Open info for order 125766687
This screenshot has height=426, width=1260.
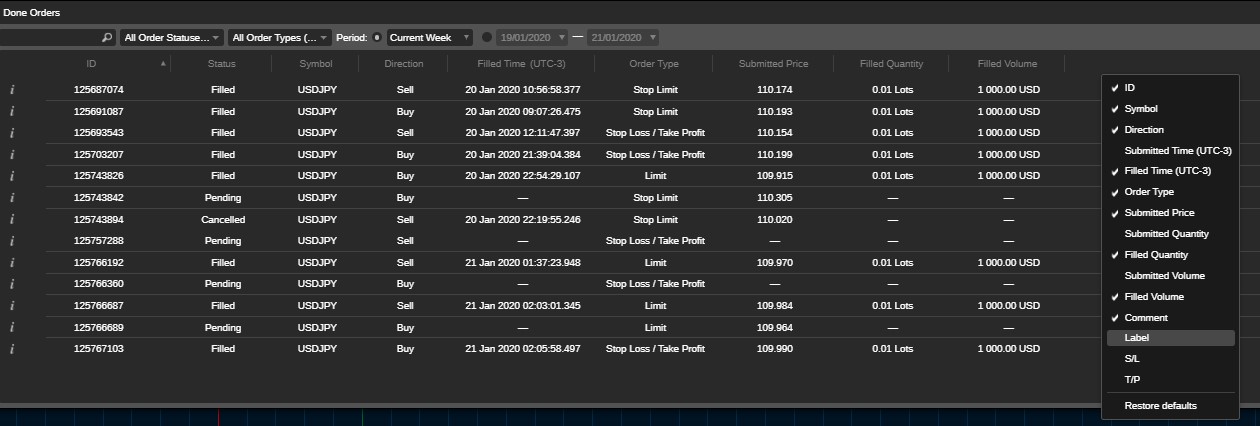(x=12, y=306)
